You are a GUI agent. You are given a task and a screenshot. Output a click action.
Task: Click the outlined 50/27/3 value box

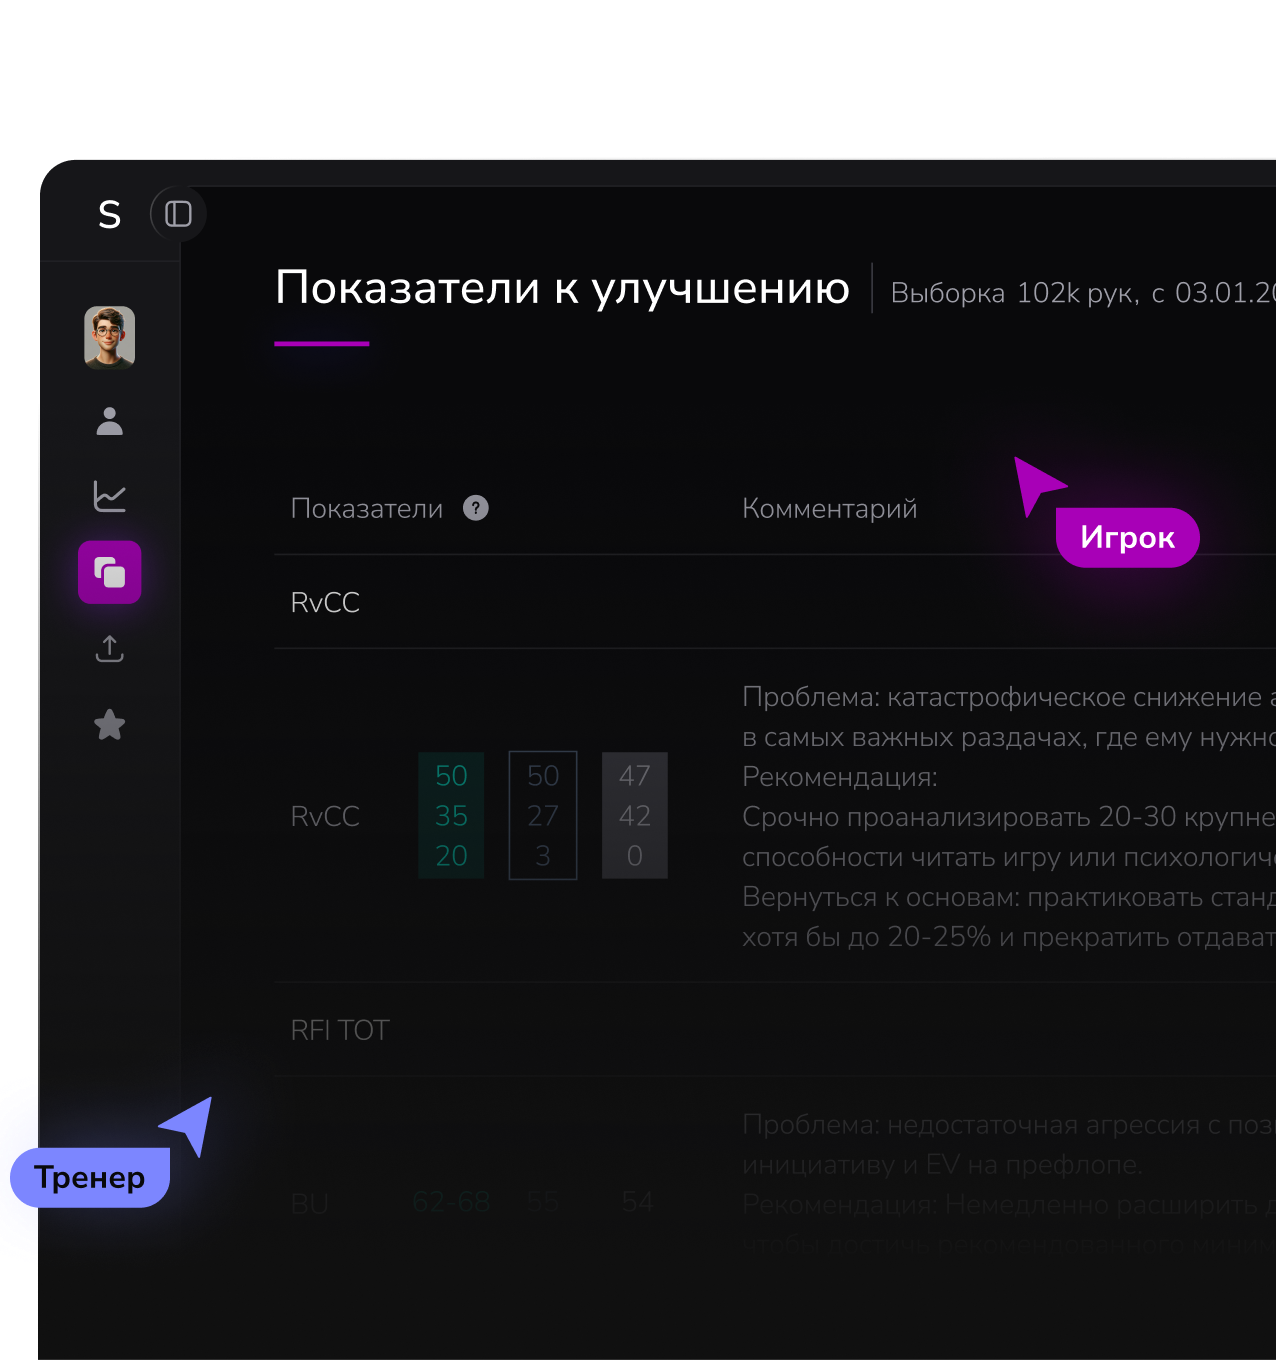tap(543, 816)
